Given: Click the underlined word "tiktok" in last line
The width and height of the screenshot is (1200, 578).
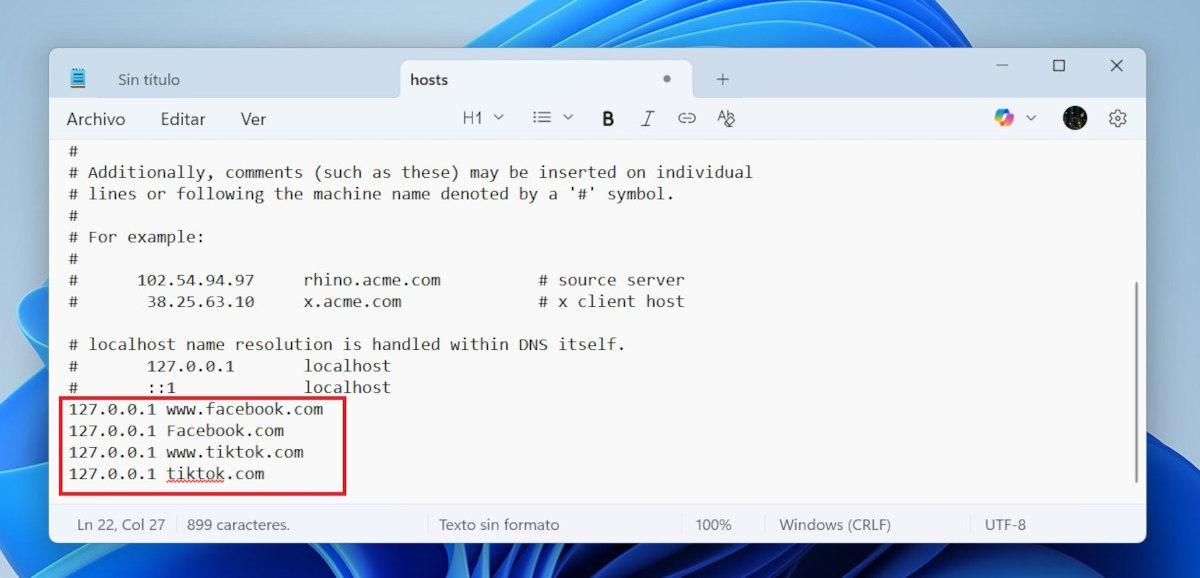Looking at the screenshot, I should point(195,474).
